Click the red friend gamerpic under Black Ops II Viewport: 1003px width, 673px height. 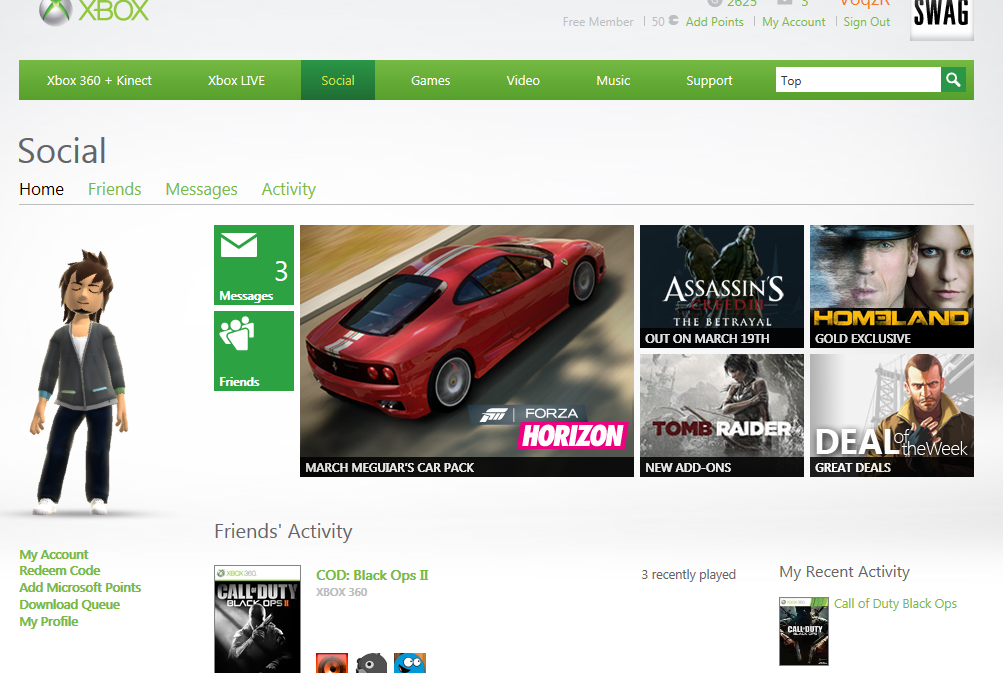(x=332, y=663)
